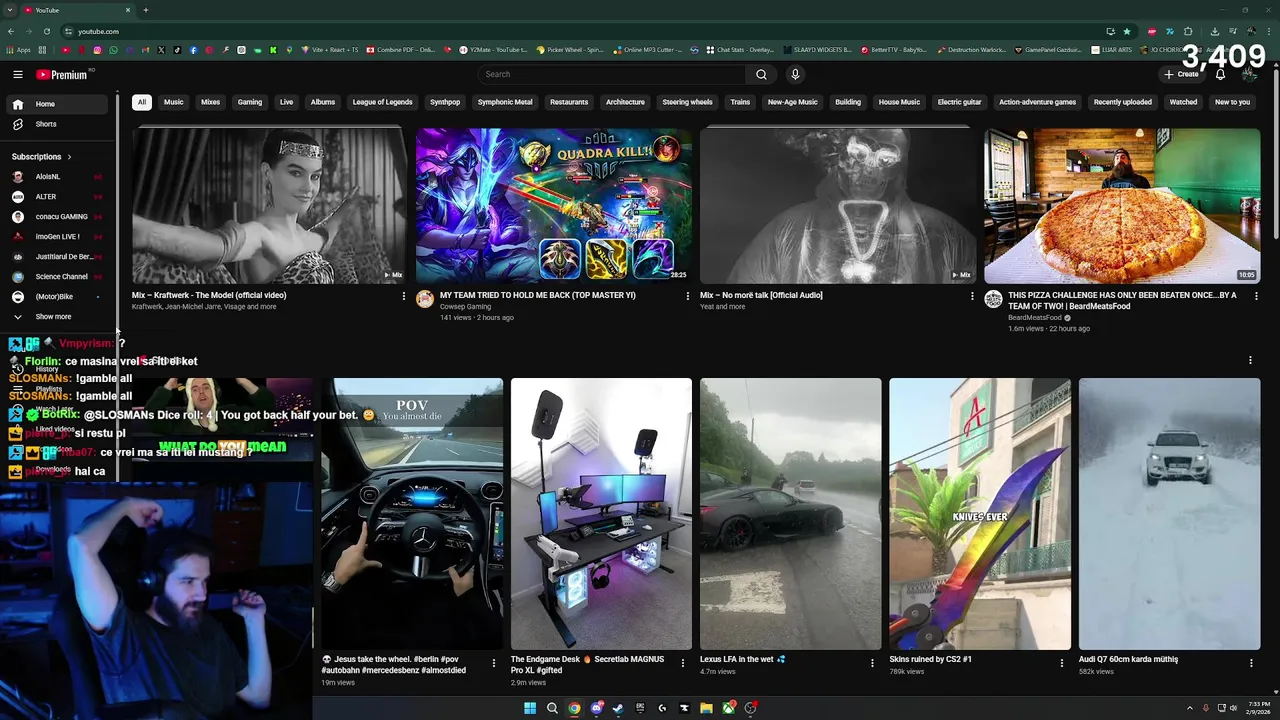Open Chrome downloads icon

pyautogui.click(x=1214, y=31)
